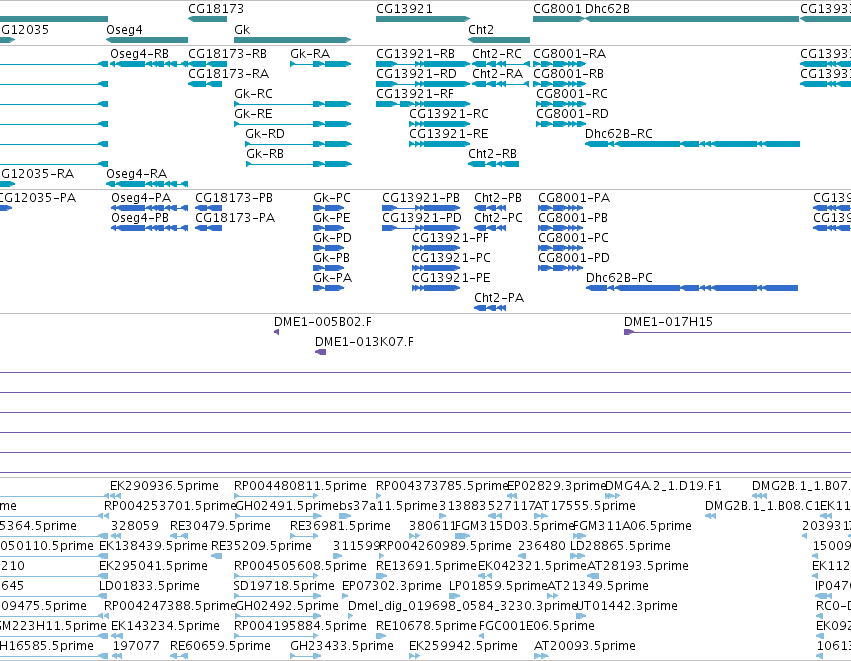
Task: Select the CG8001 gene label
Action: pos(557,9)
